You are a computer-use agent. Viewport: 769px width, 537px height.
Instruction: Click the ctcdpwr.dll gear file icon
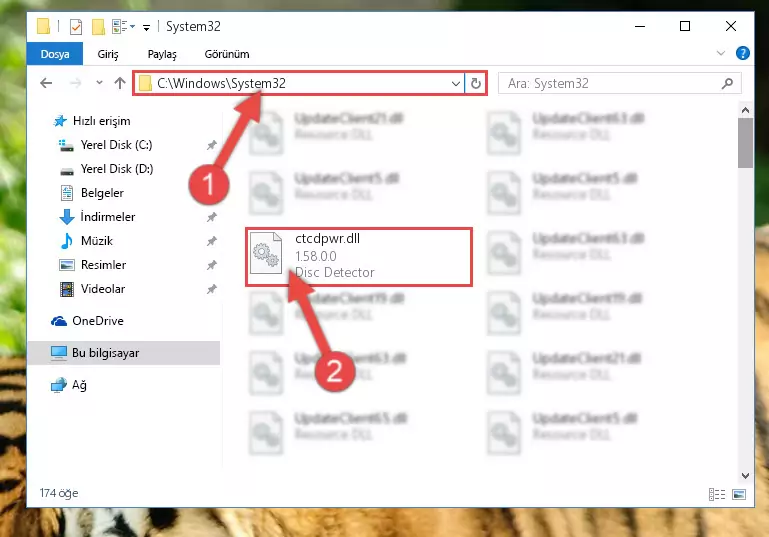pyautogui.click(x=266, y=253)
